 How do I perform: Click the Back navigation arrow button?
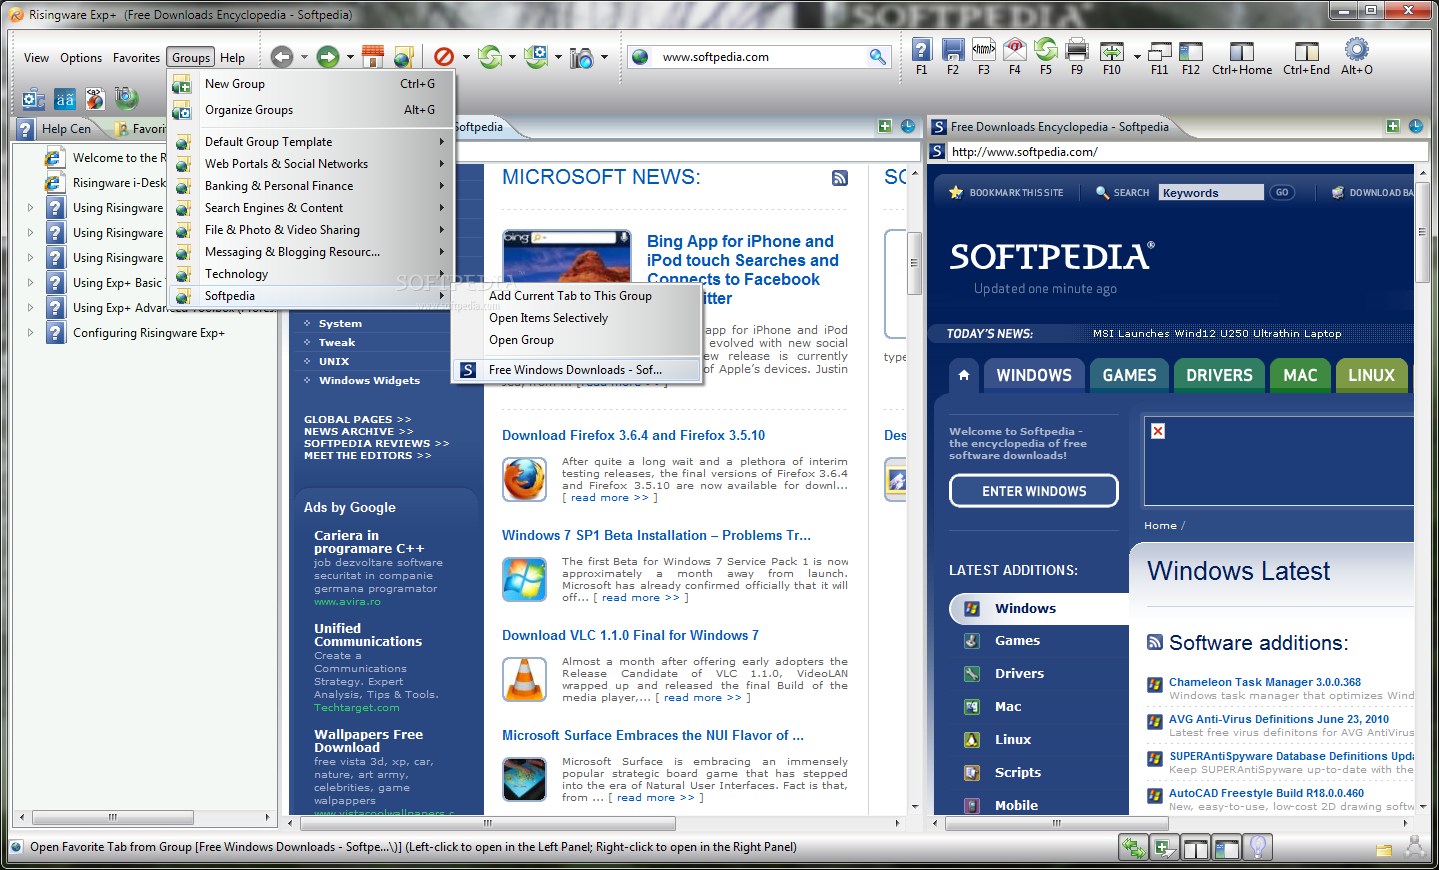click(x=282, y=57)
